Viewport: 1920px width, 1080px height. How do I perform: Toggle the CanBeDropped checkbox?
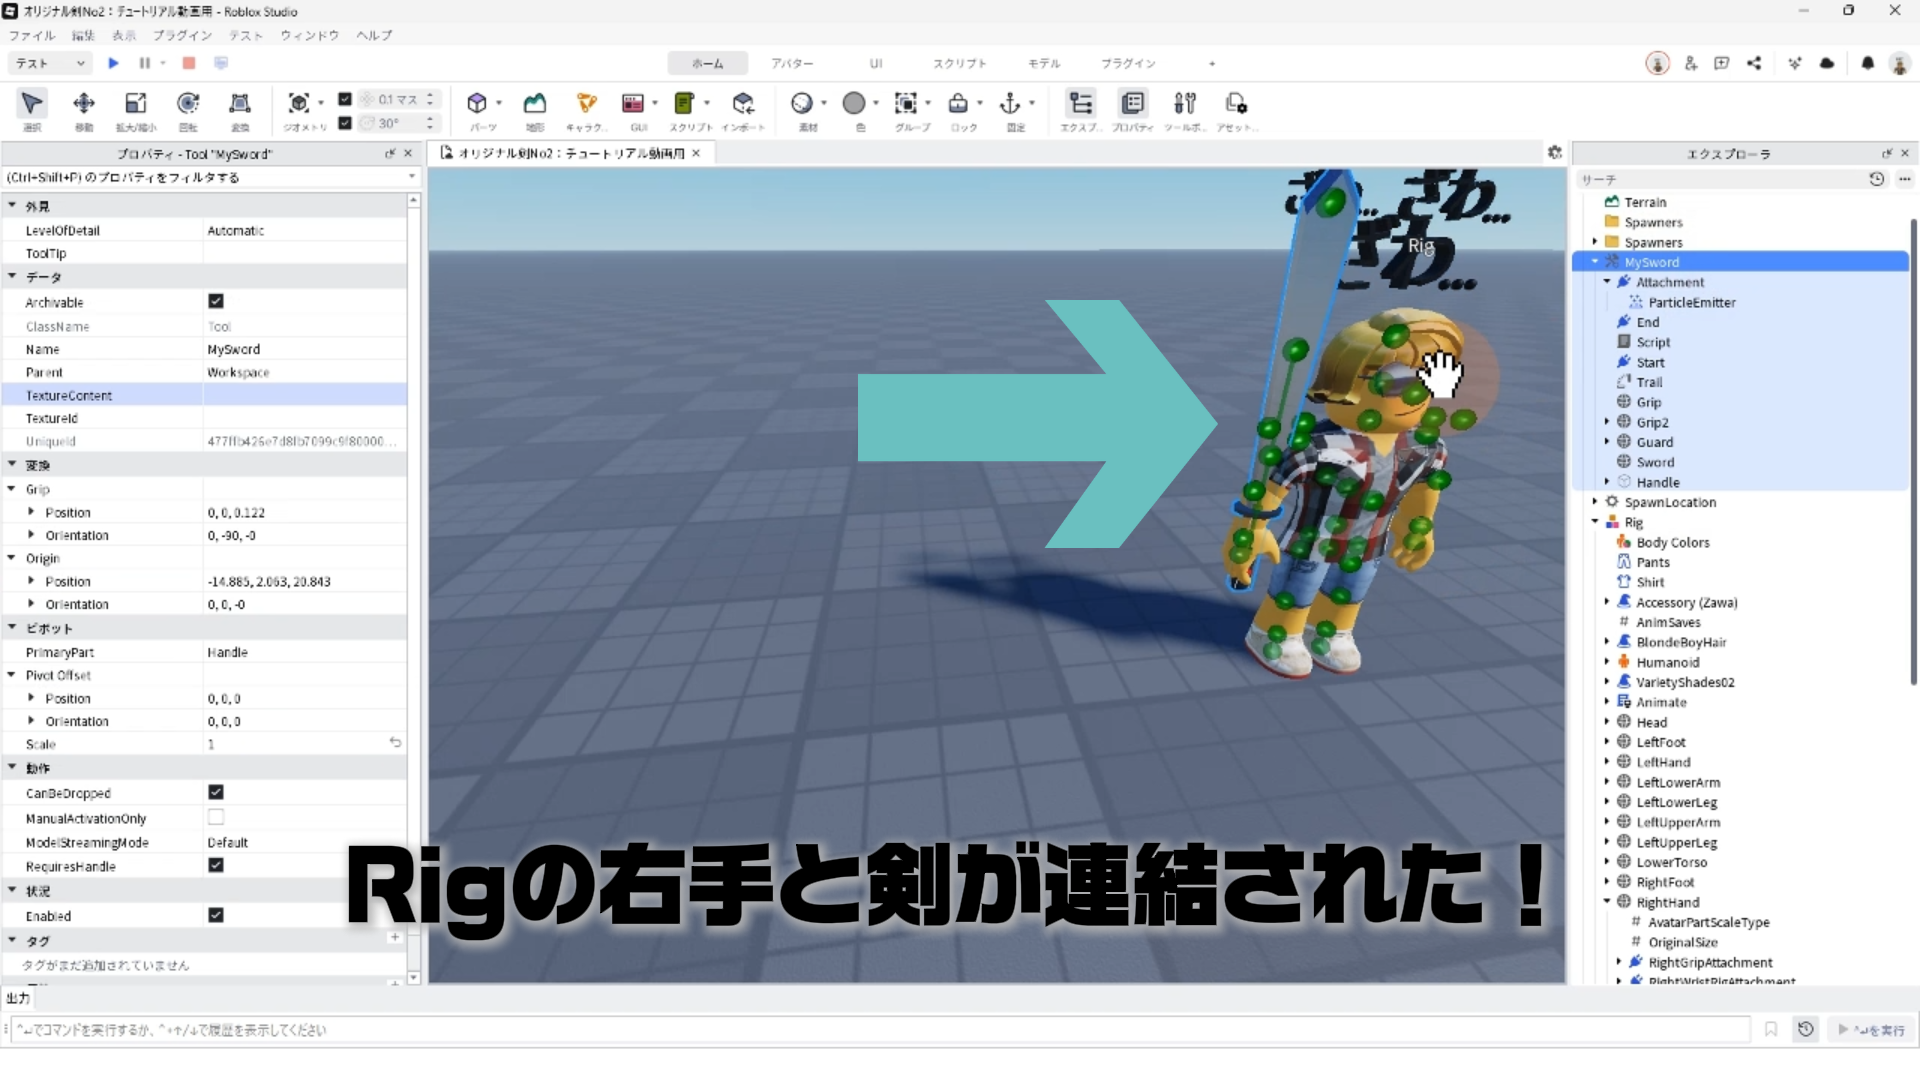pyautogui.click(x=216, y=792)
